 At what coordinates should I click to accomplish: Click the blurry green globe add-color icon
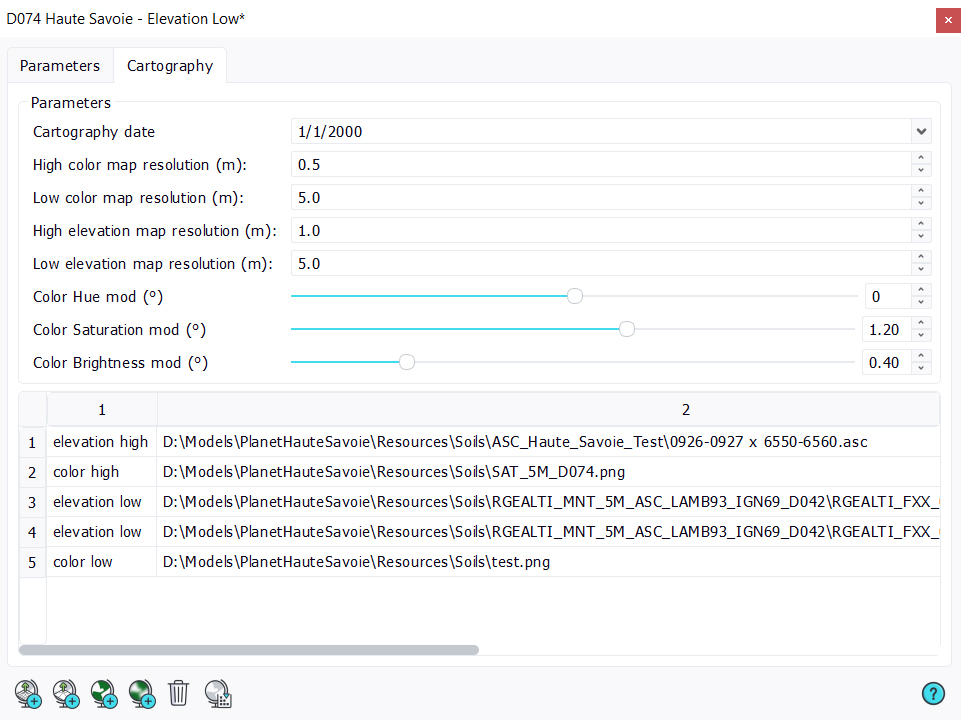(141, 693)
